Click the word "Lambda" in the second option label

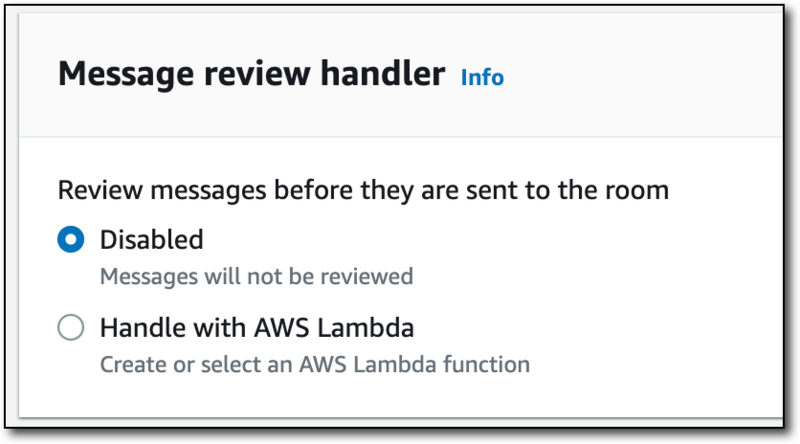point(374,328)
